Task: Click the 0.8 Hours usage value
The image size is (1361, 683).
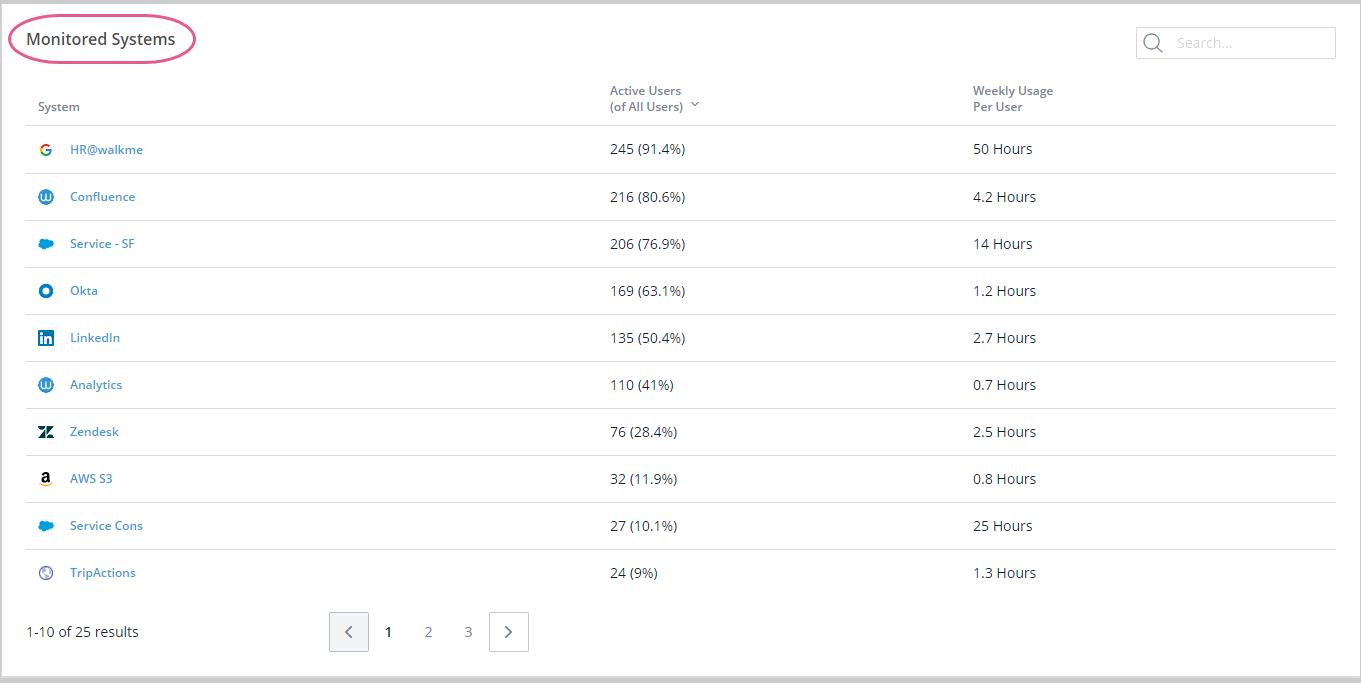Action: pyautogui.click(x=1004, y=479)
